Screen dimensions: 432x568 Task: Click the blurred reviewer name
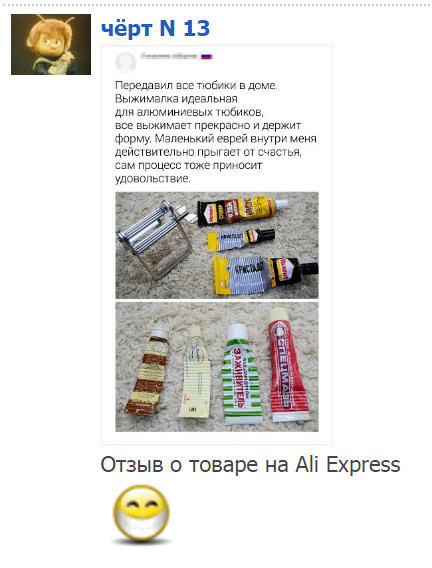tap(169, 56)
